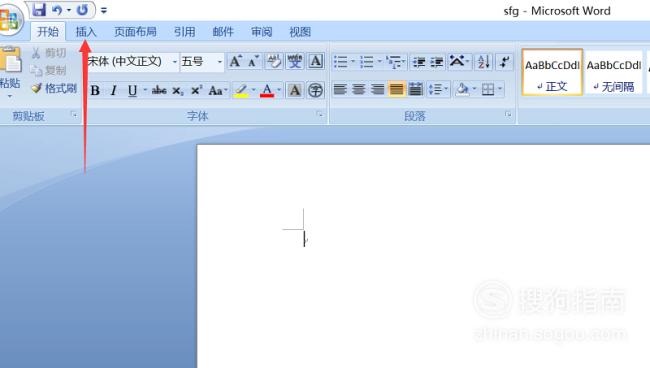Click the Line Spacing icon
This screenshot has width=650, height=368.
435,89
